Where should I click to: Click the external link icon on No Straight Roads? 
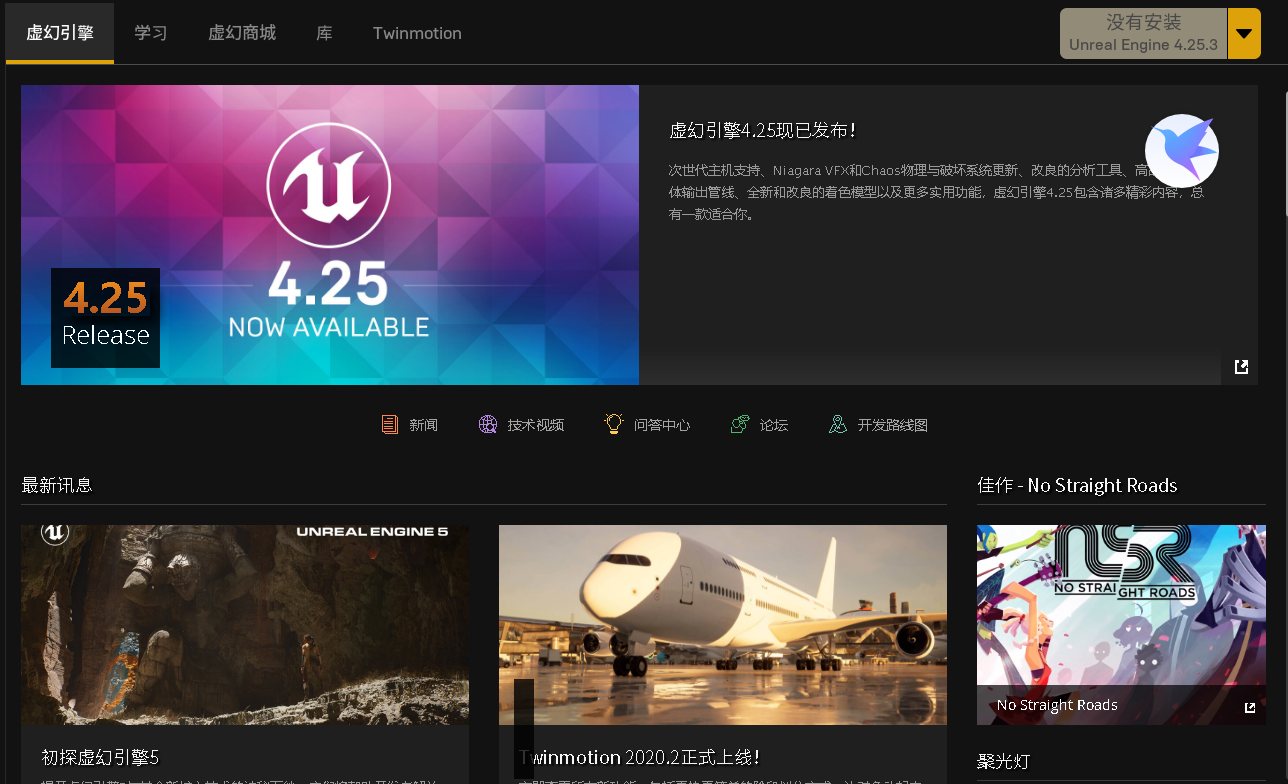pos(1249,707)
